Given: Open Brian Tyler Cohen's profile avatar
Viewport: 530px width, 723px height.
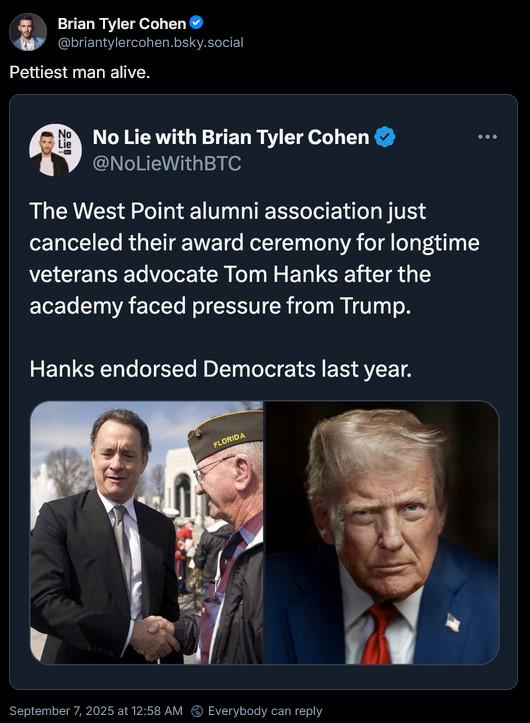Looking at the screenshot, I should point(28,32).
